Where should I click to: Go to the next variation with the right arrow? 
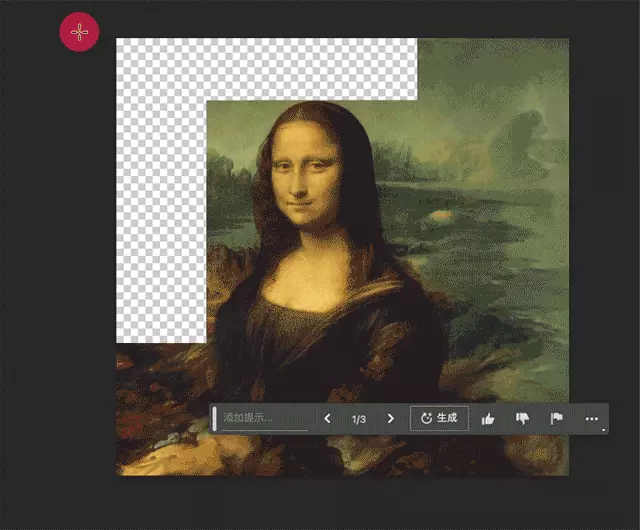click(x=390, y=419)
